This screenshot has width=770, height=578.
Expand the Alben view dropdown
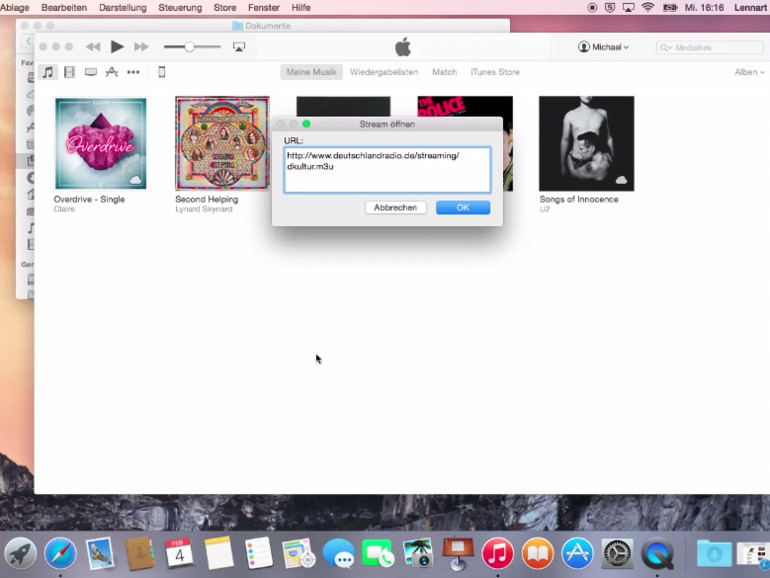[749, 72]
